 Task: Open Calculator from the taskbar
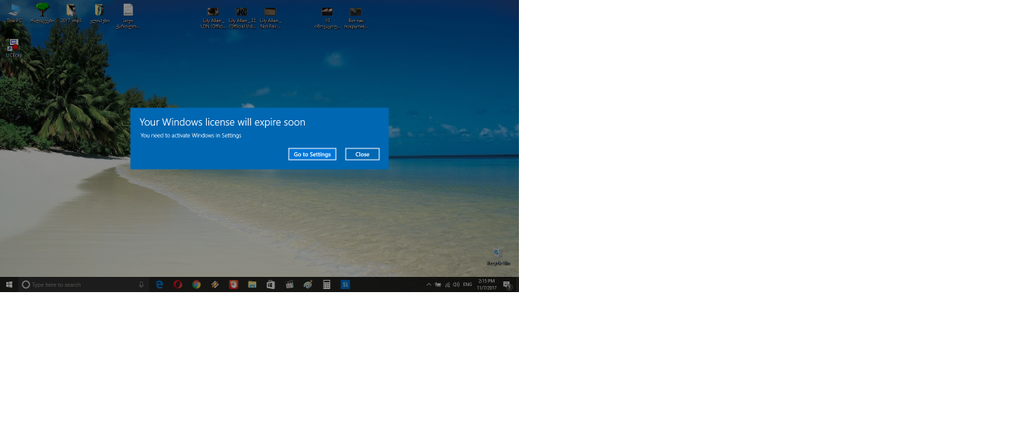pyautogui.click(x=327, y=285)
